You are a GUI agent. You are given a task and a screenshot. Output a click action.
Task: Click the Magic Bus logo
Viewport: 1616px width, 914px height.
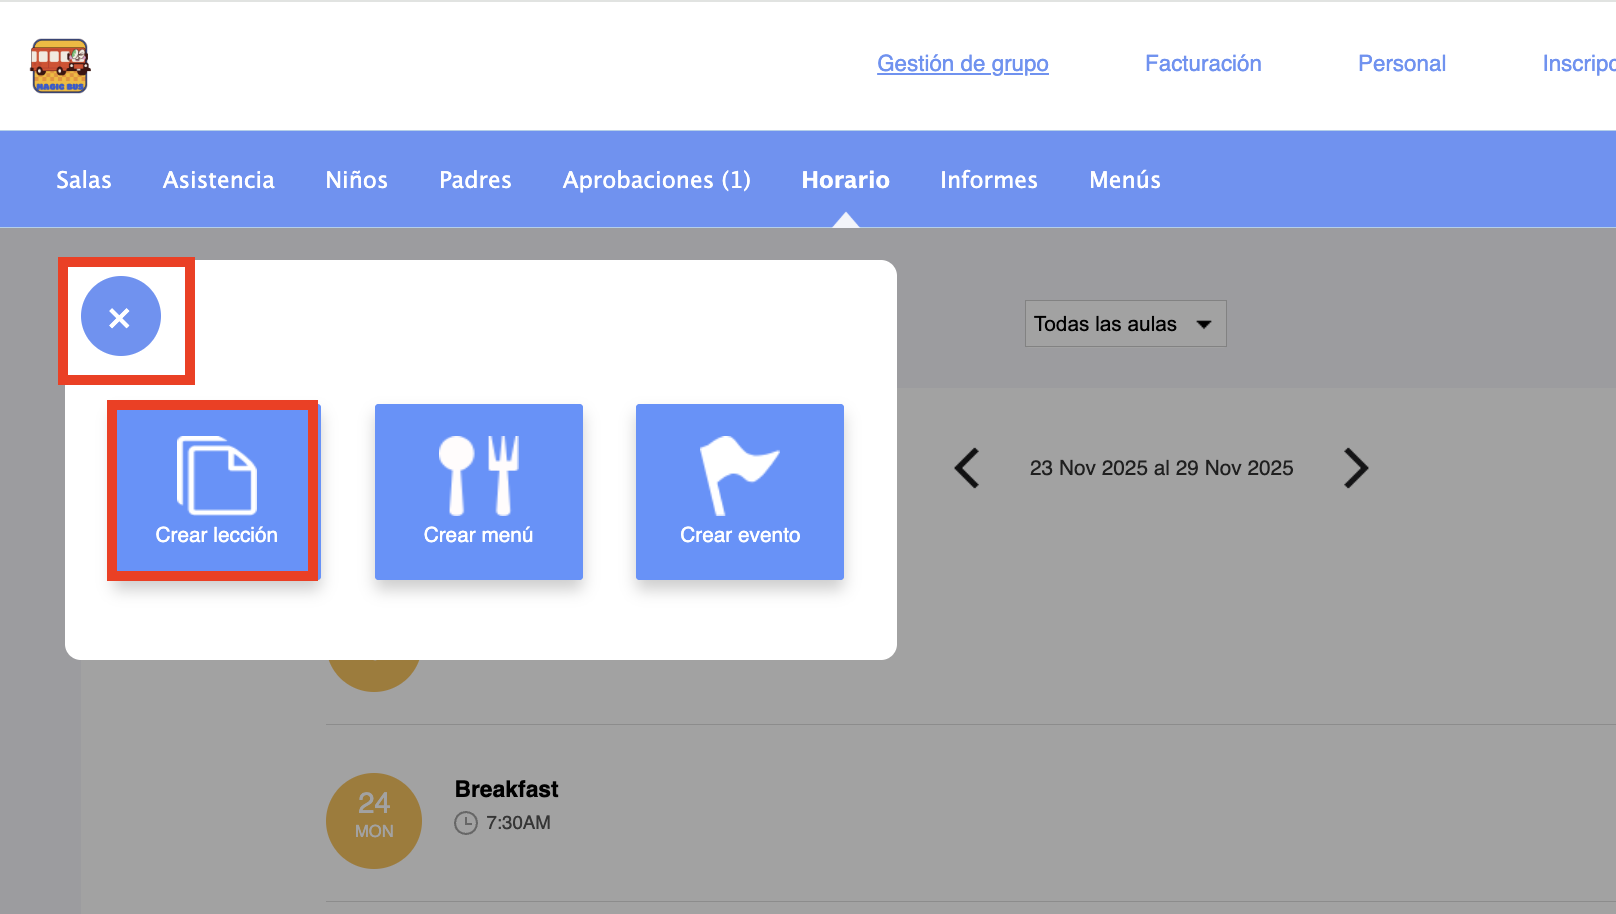[x=60, y=66]
